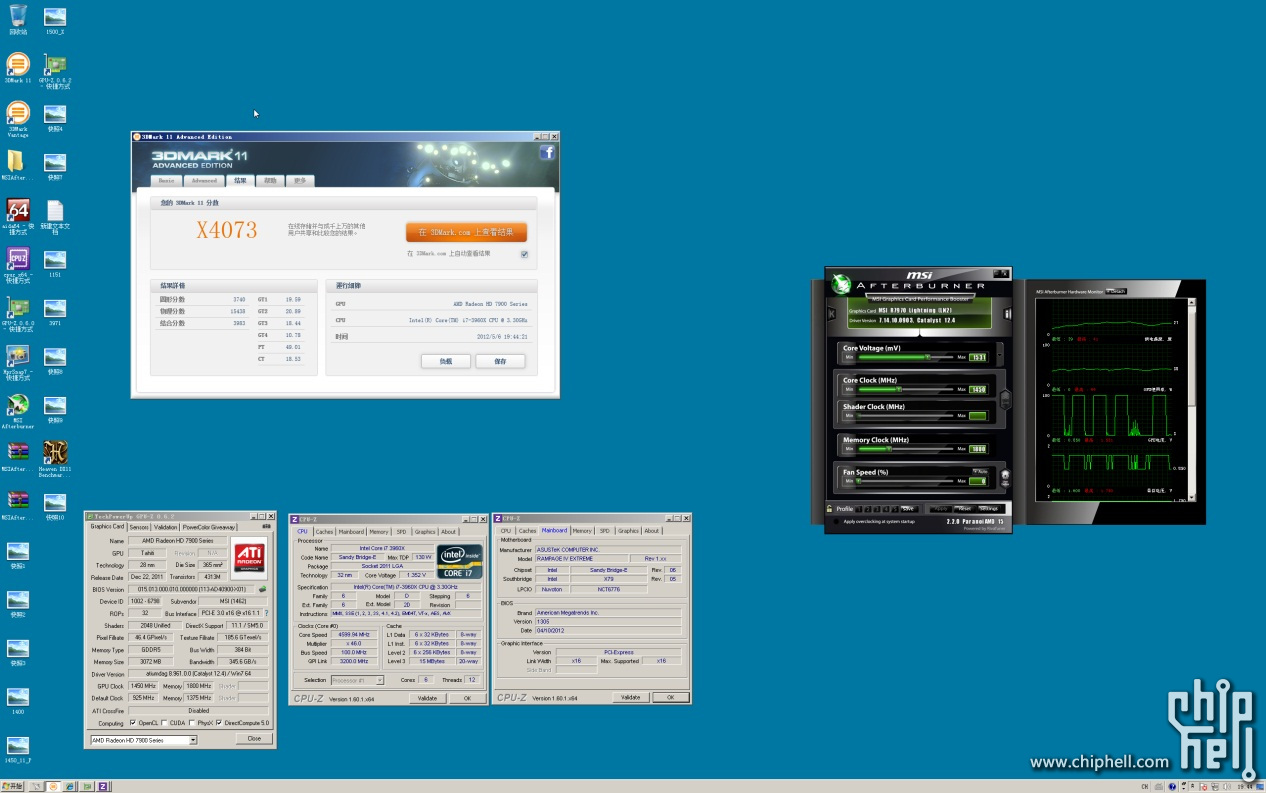
Task: Launch the HprSnap7 desktop shortcut
Action: (x=17, y=362)
